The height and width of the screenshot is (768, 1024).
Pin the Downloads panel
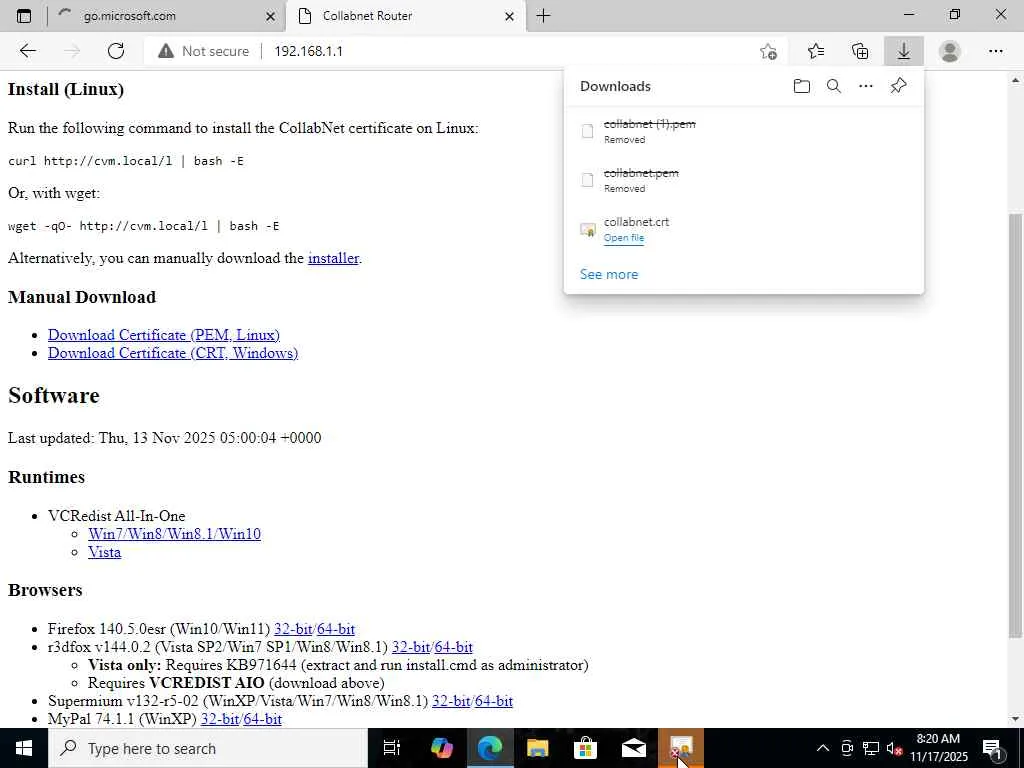click(x=899, y=86)
